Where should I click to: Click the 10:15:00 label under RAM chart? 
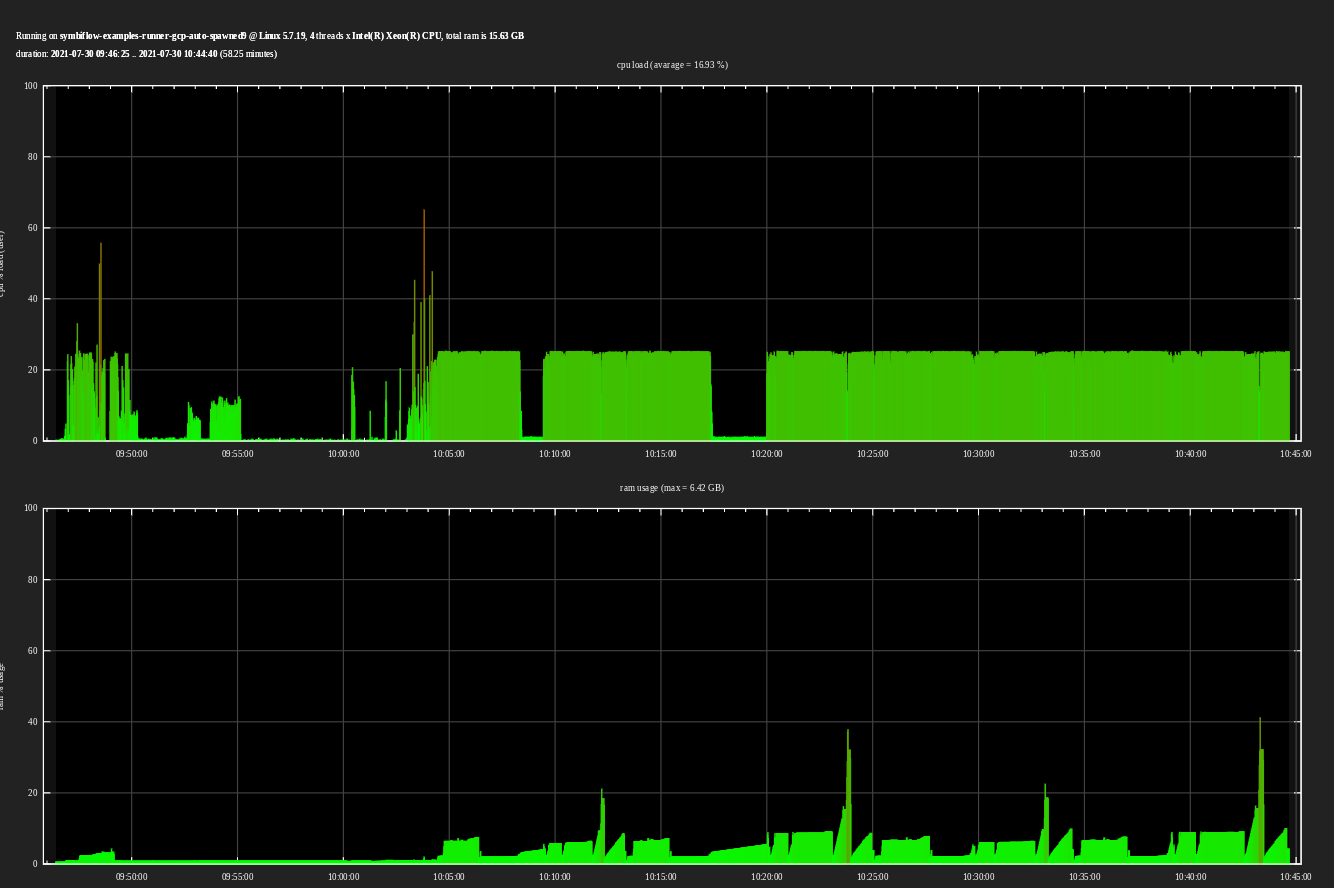pyautogui.click(x=660, y=877)
